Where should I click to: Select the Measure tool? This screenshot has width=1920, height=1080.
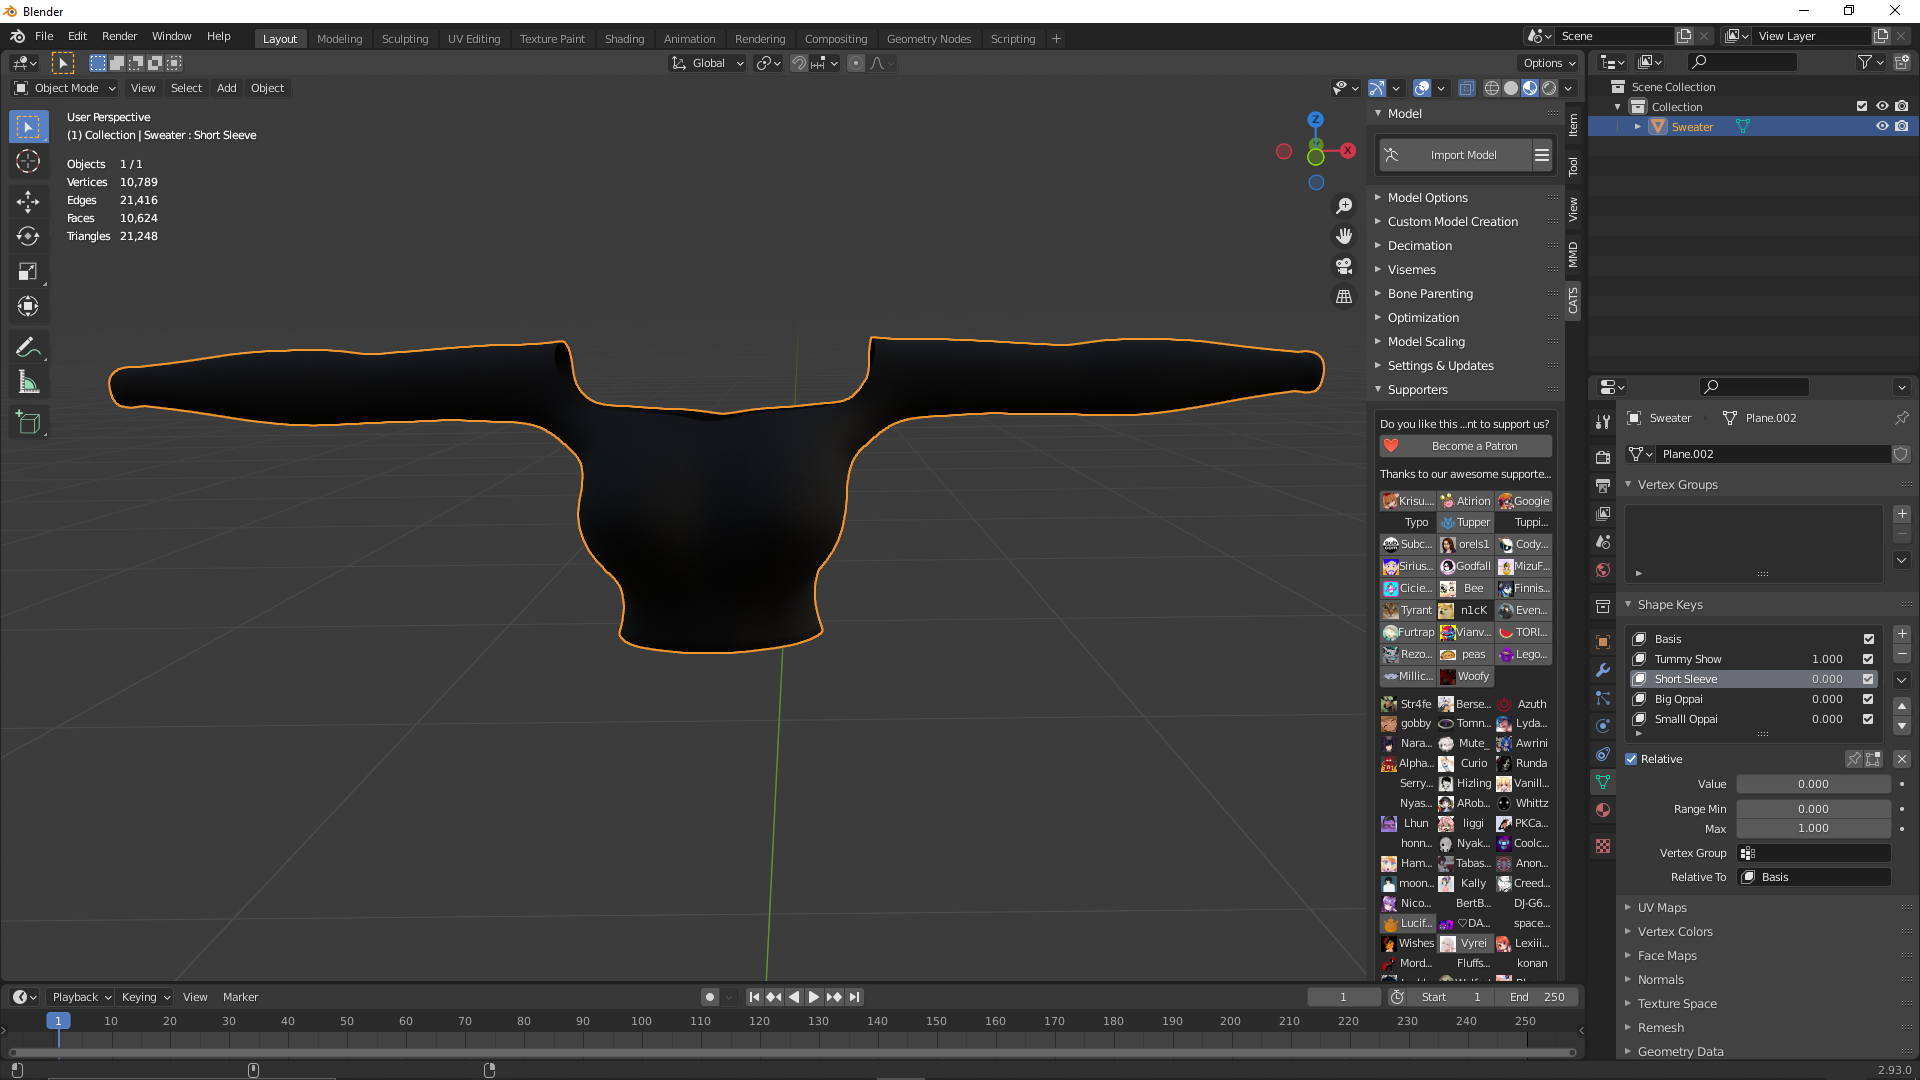click(28, 382)
